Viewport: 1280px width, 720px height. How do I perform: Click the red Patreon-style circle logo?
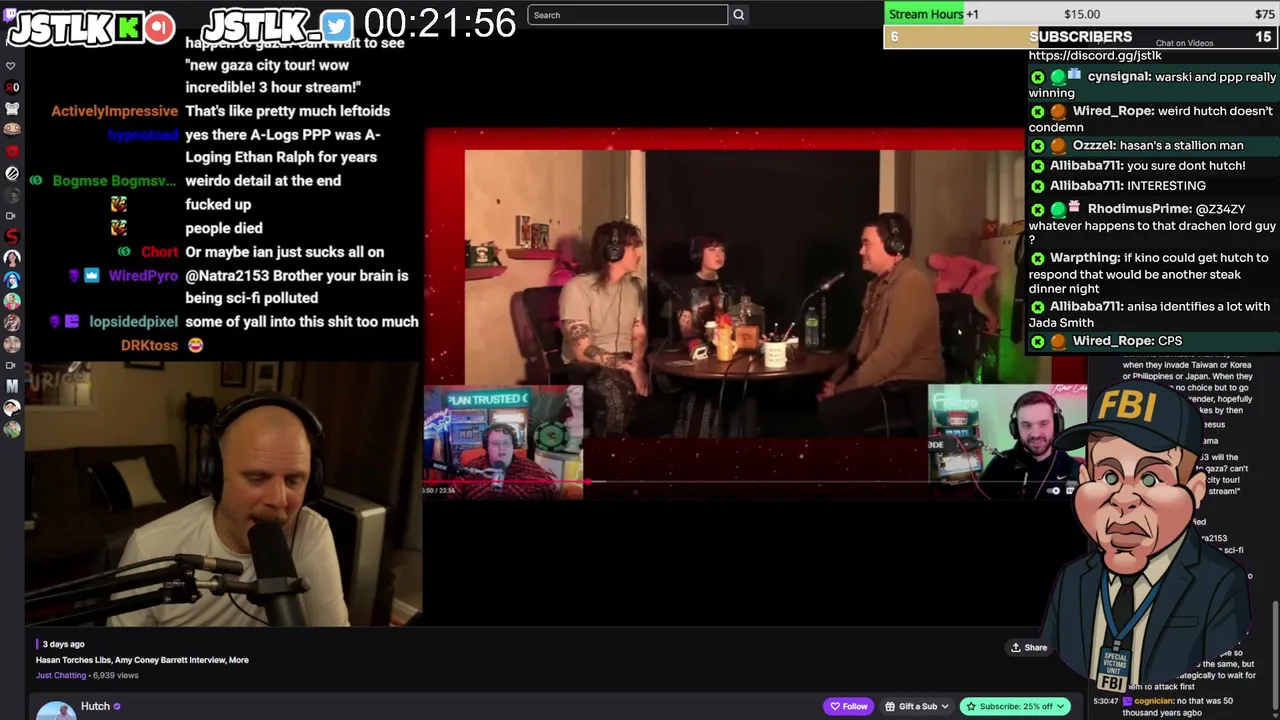click(x=160, y=27)
